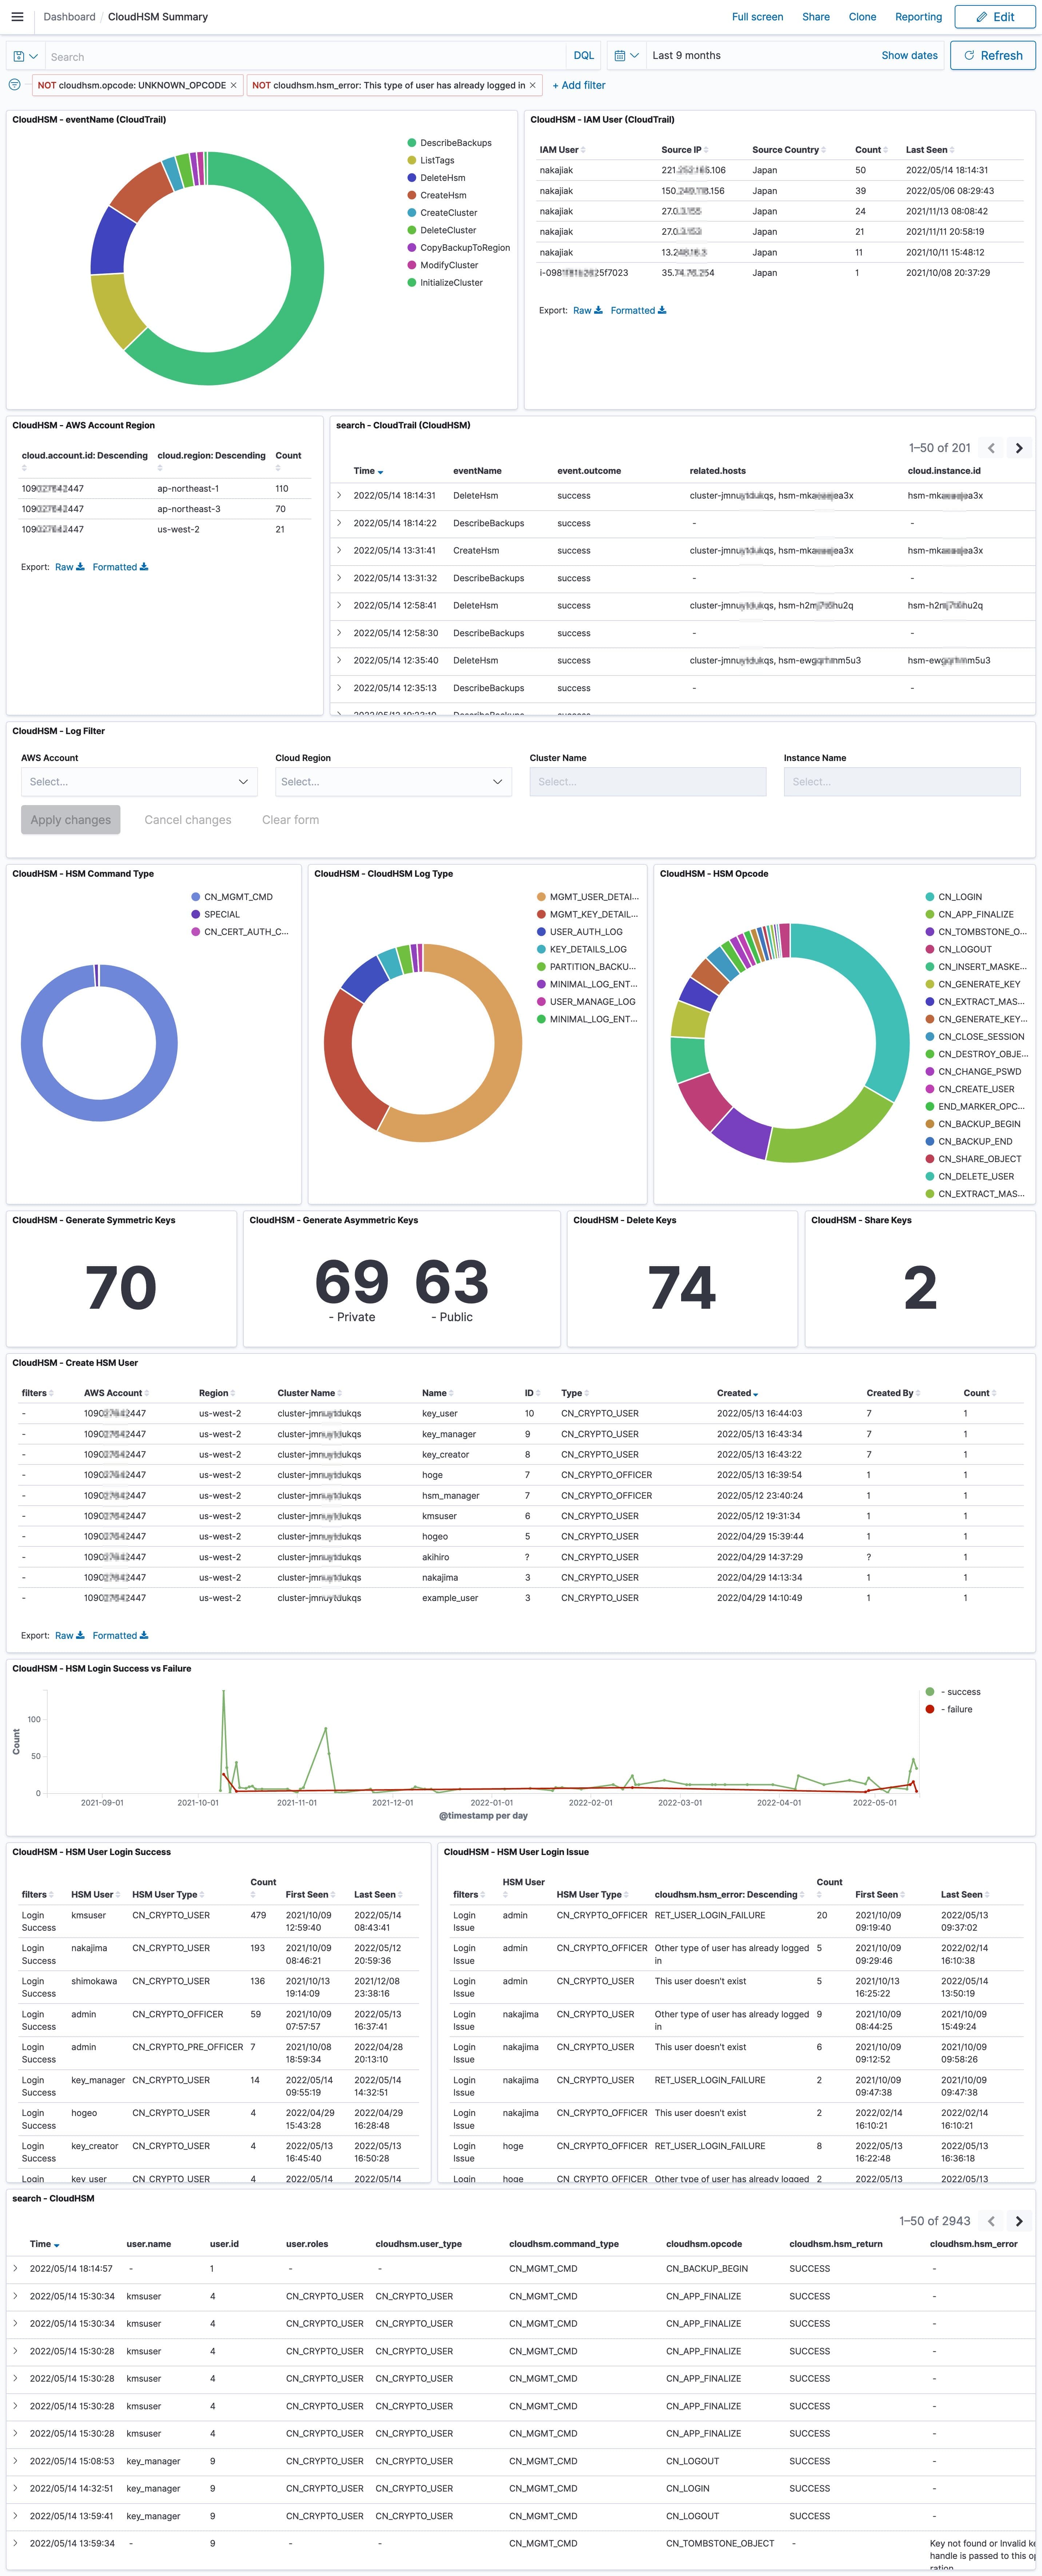Open the hamburger navigation menu
Screen dimensions: 1042x2576
point(17,17)
